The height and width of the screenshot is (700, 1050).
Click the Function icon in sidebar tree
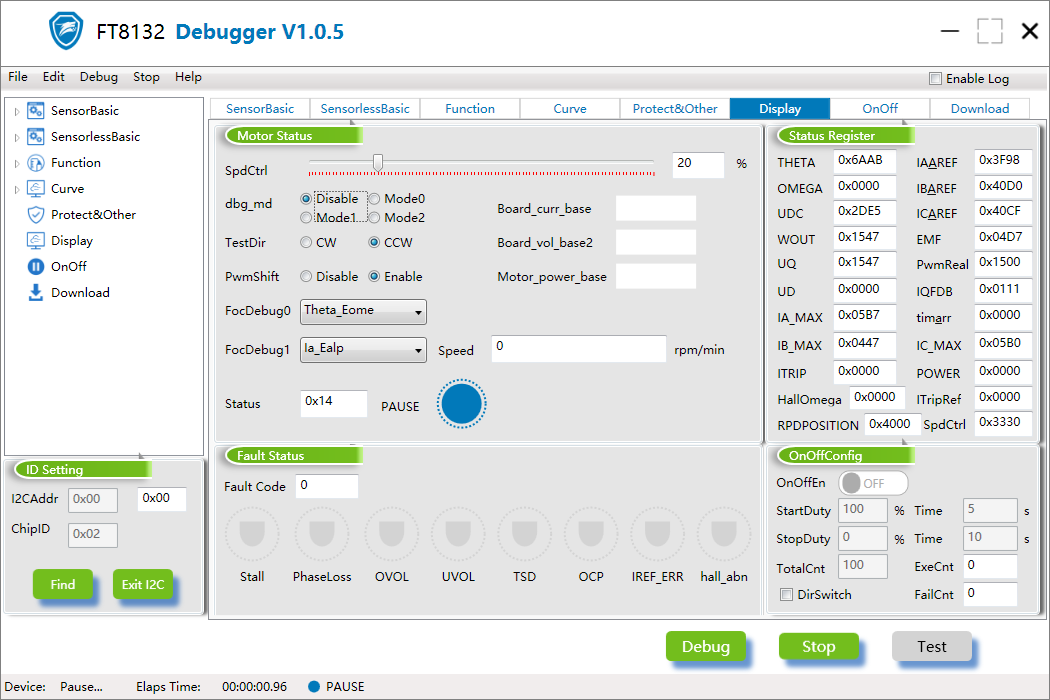point(35,163)
